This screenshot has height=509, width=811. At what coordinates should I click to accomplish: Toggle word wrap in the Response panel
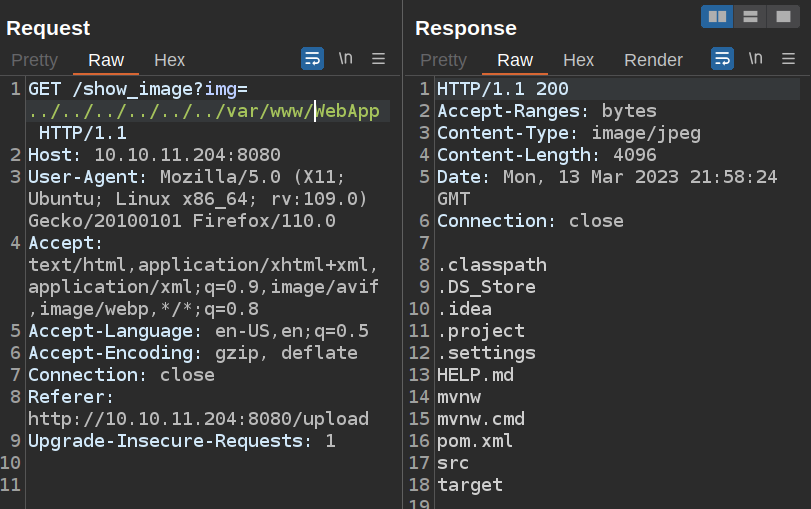point(722,59)
